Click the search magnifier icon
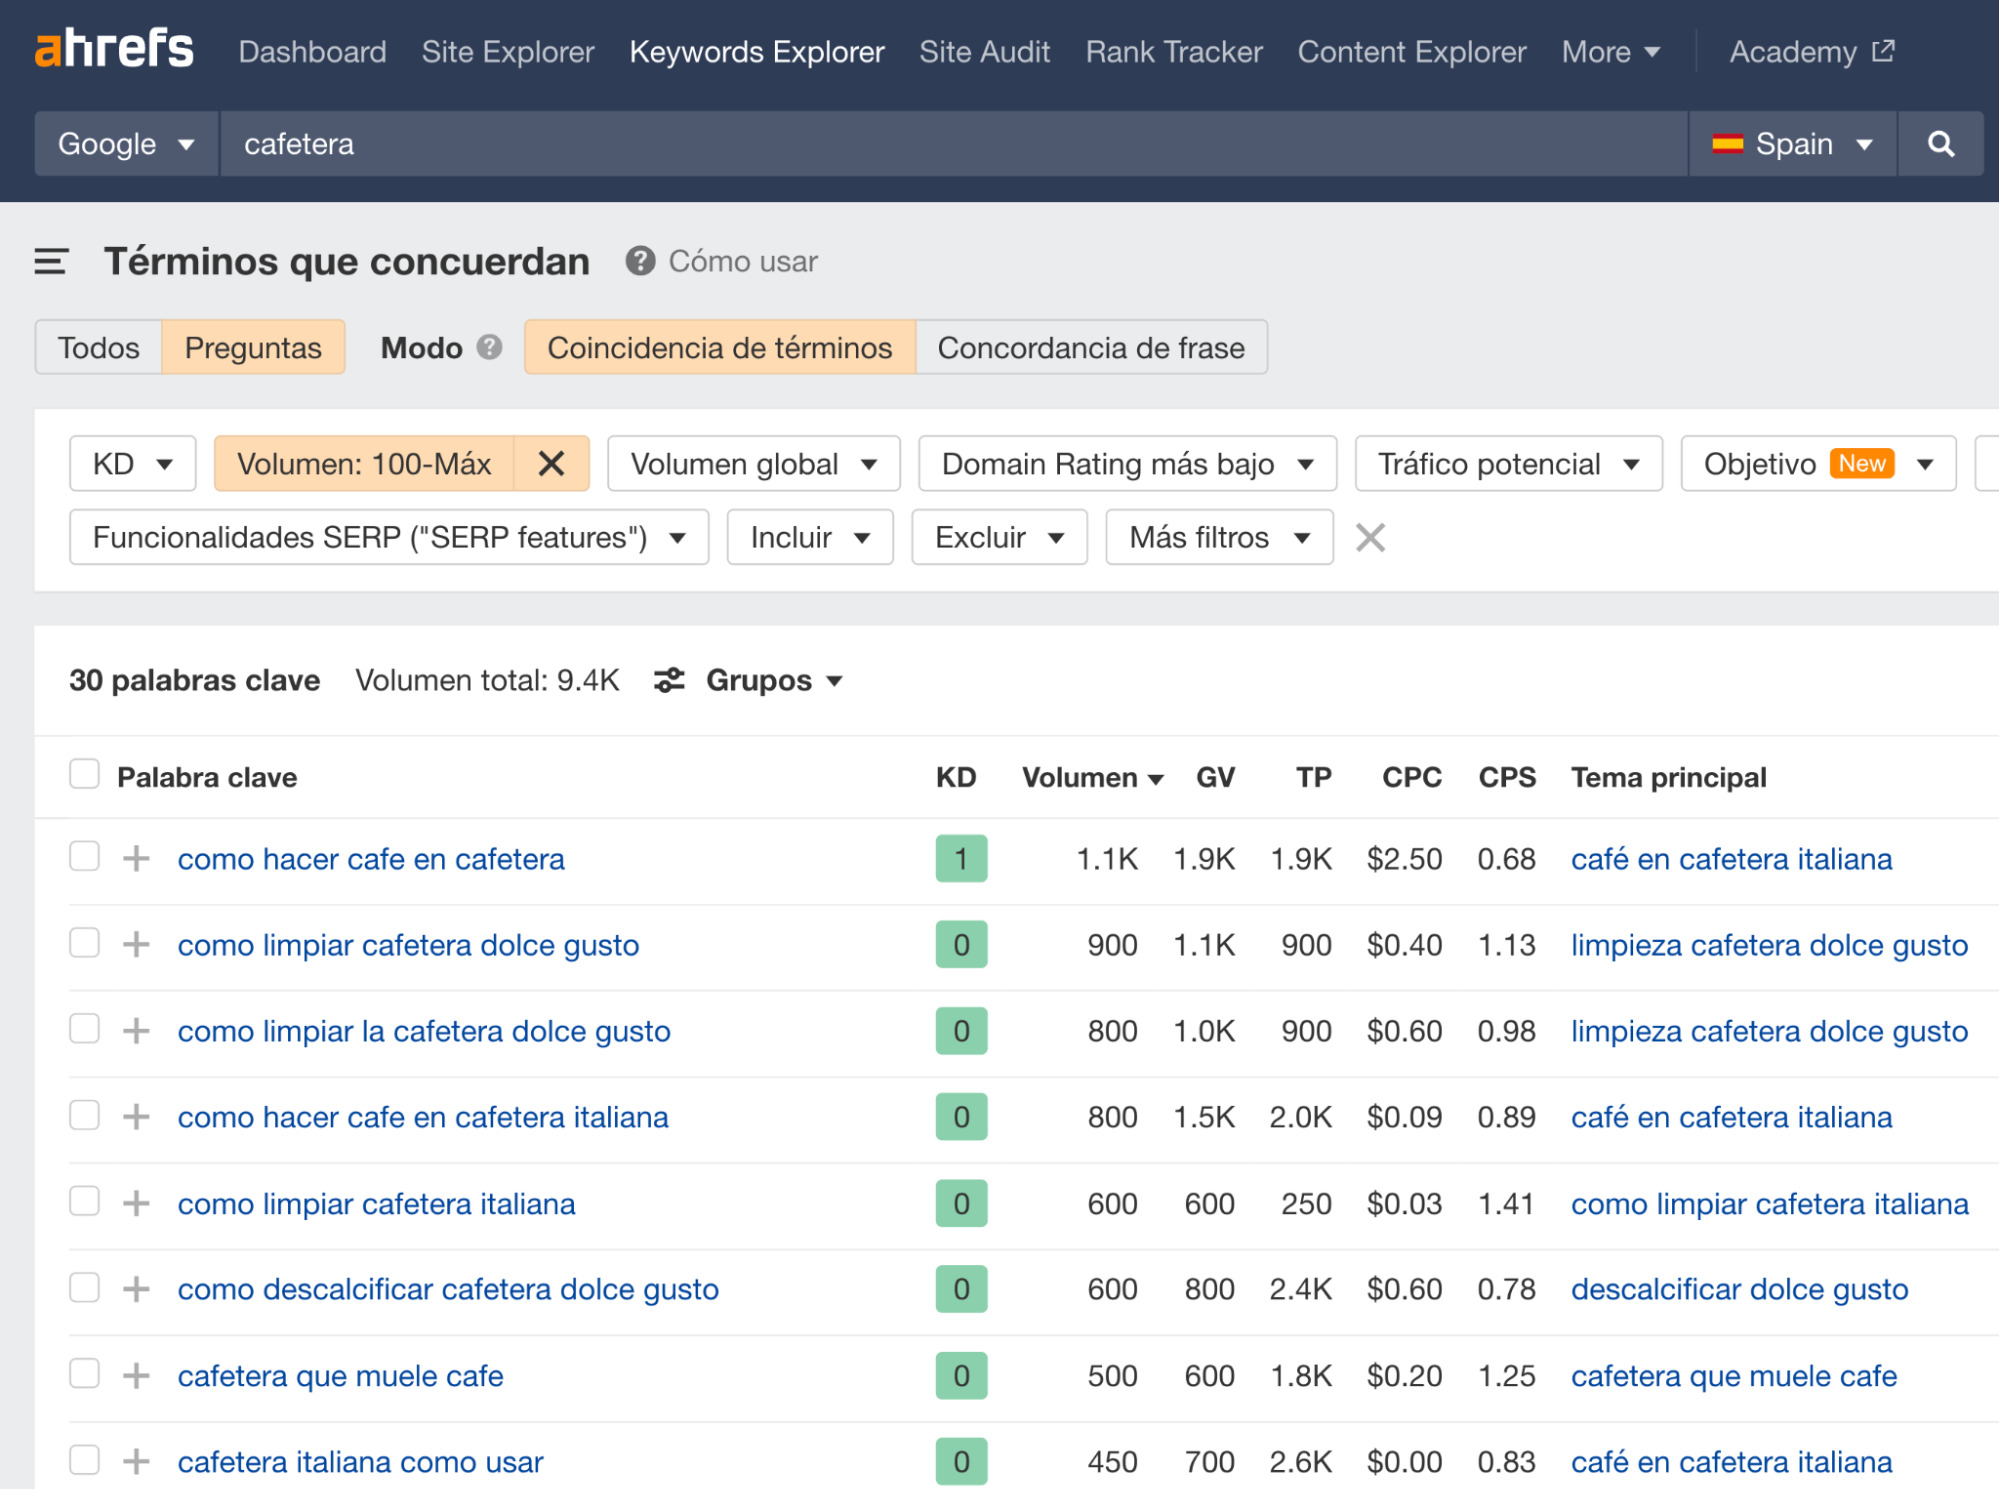 [1940, 144]
